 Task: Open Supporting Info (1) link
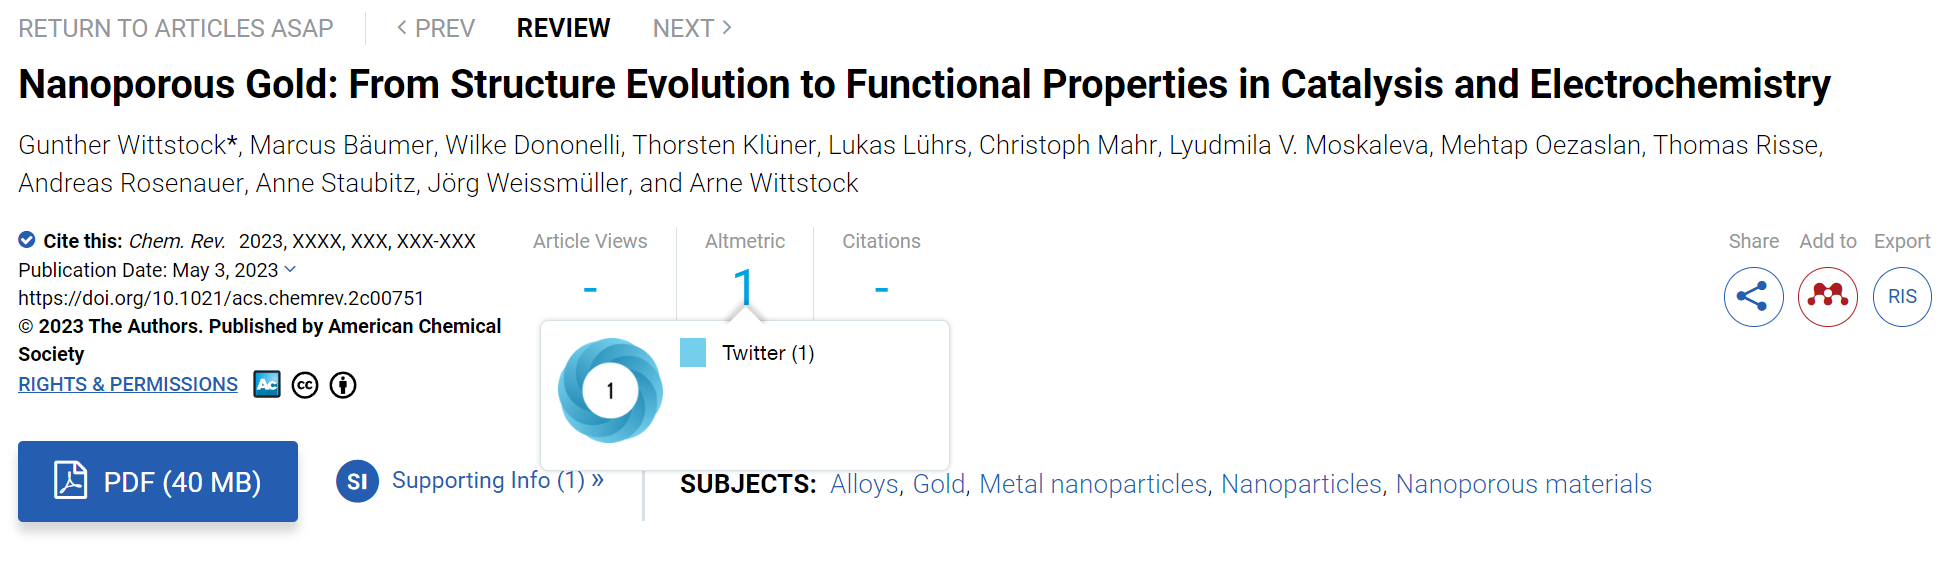coord(497,481)
